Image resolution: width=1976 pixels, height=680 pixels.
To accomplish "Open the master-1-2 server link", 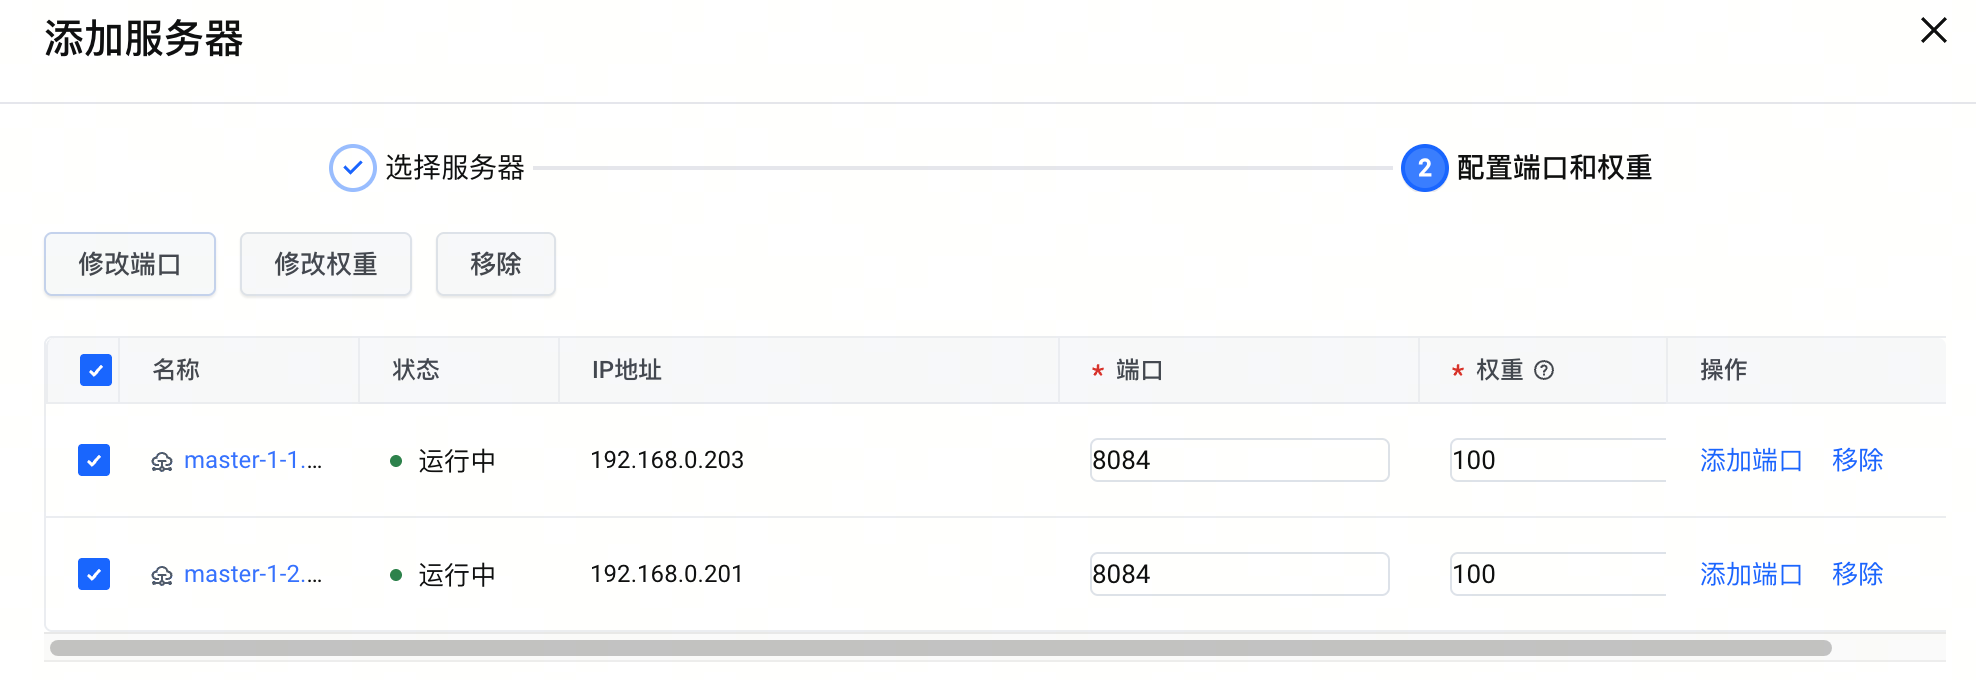I will point(252,574).
